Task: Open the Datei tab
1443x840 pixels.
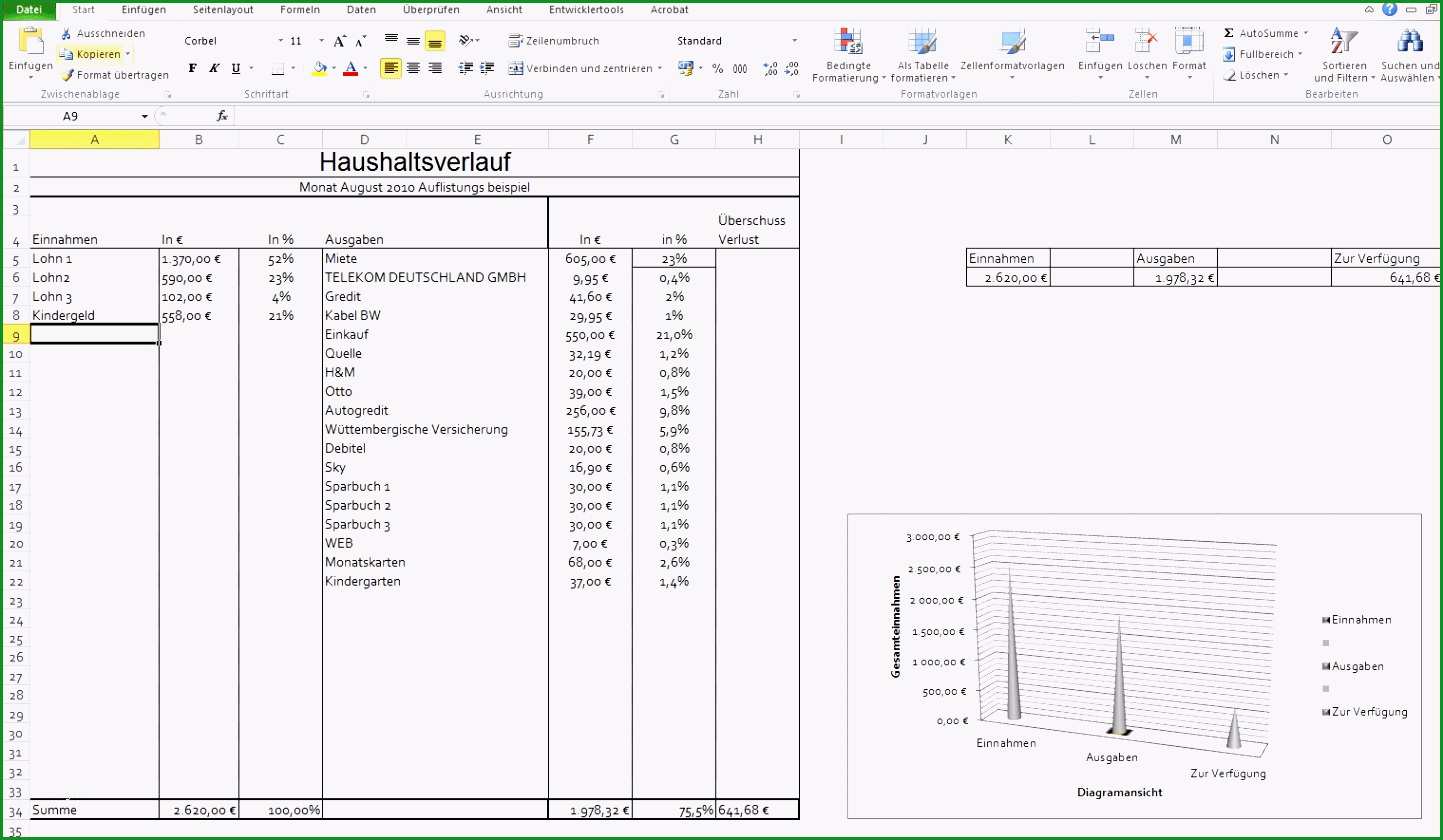Action: click(27, 9)
